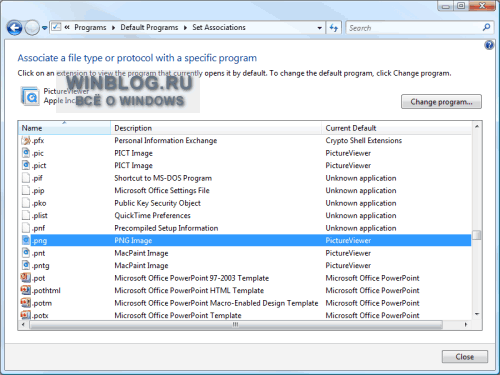Open address bar history dropdown
Screen dimensions: 500x375
coord(320,28)
